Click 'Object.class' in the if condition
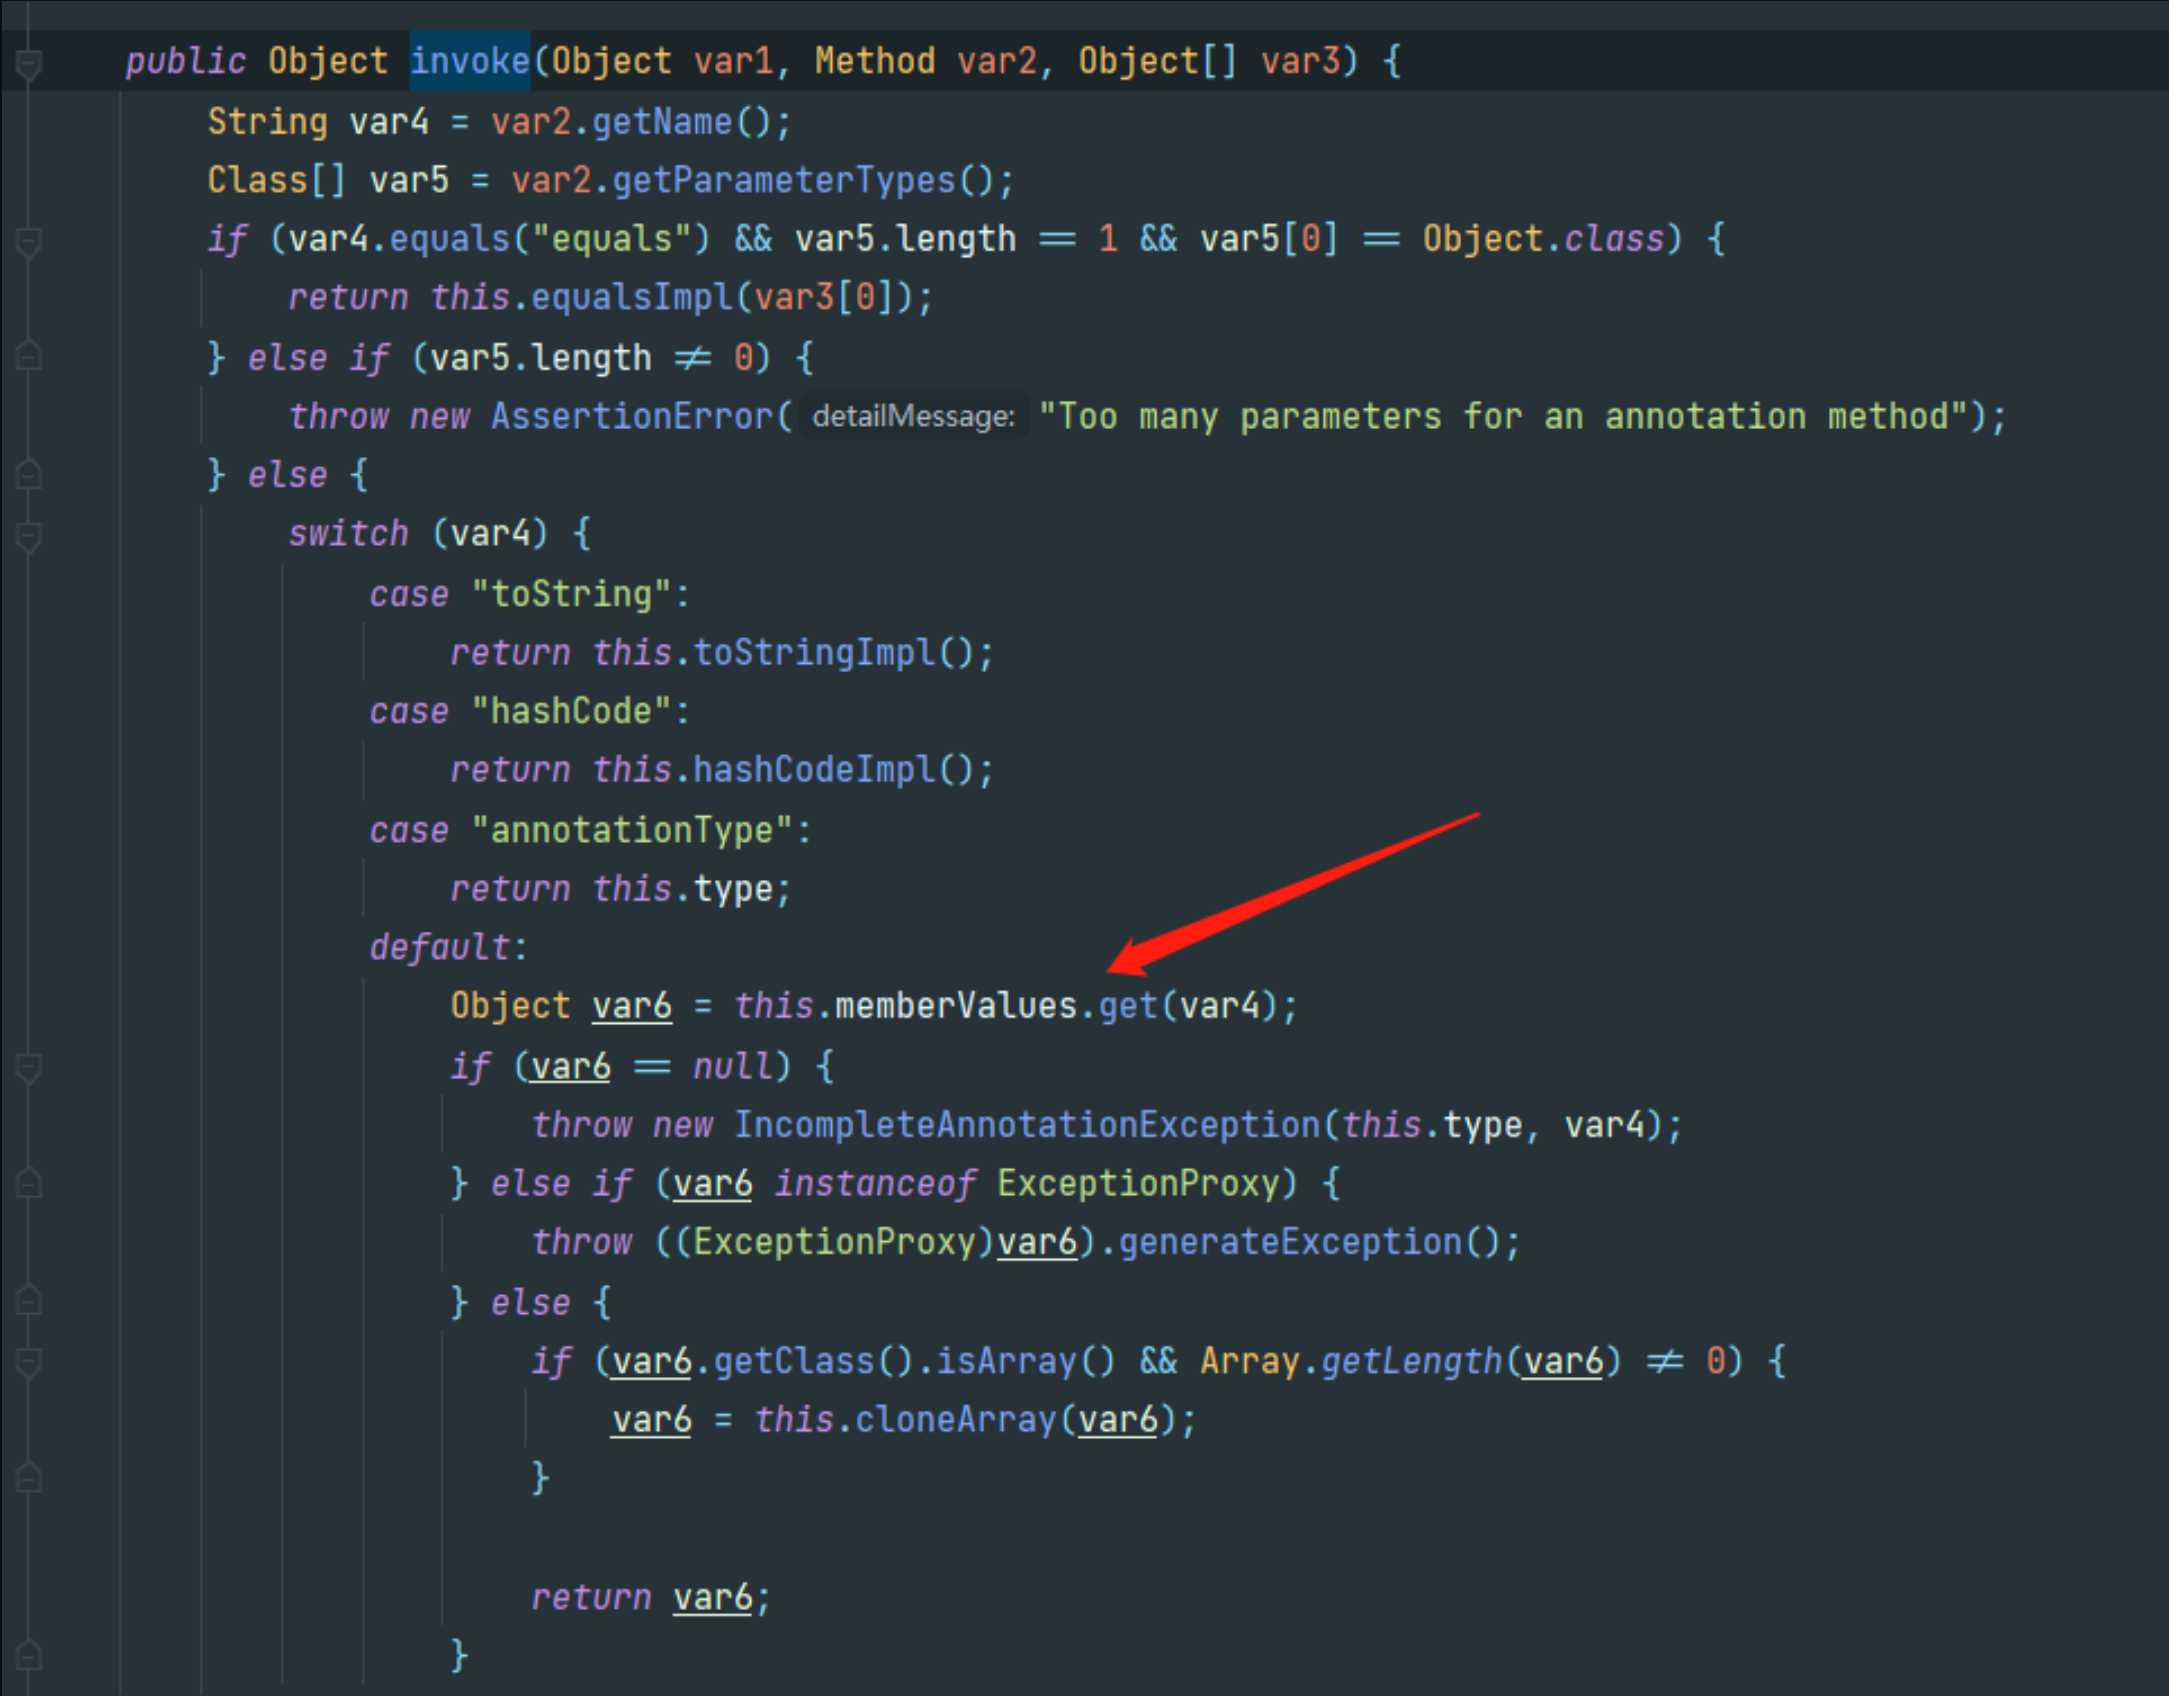Viewport: 2169px width, 1696px height. click(1543, 239)
